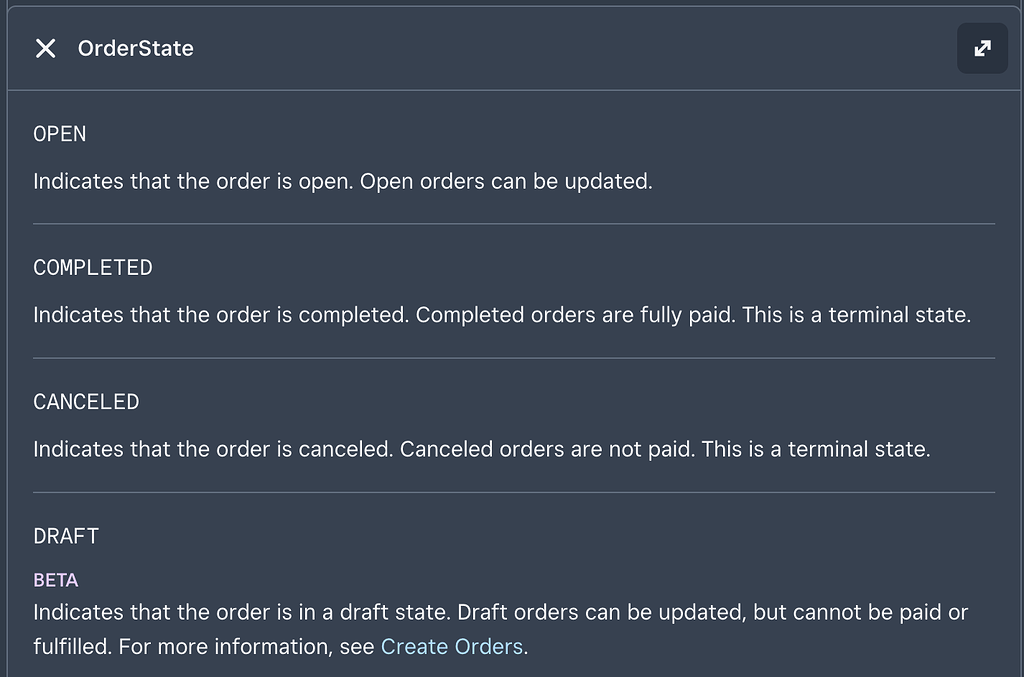Click the BETA badge under DRAFT
The width and height of the screenshot is (1024, 677).
point(55,579)
